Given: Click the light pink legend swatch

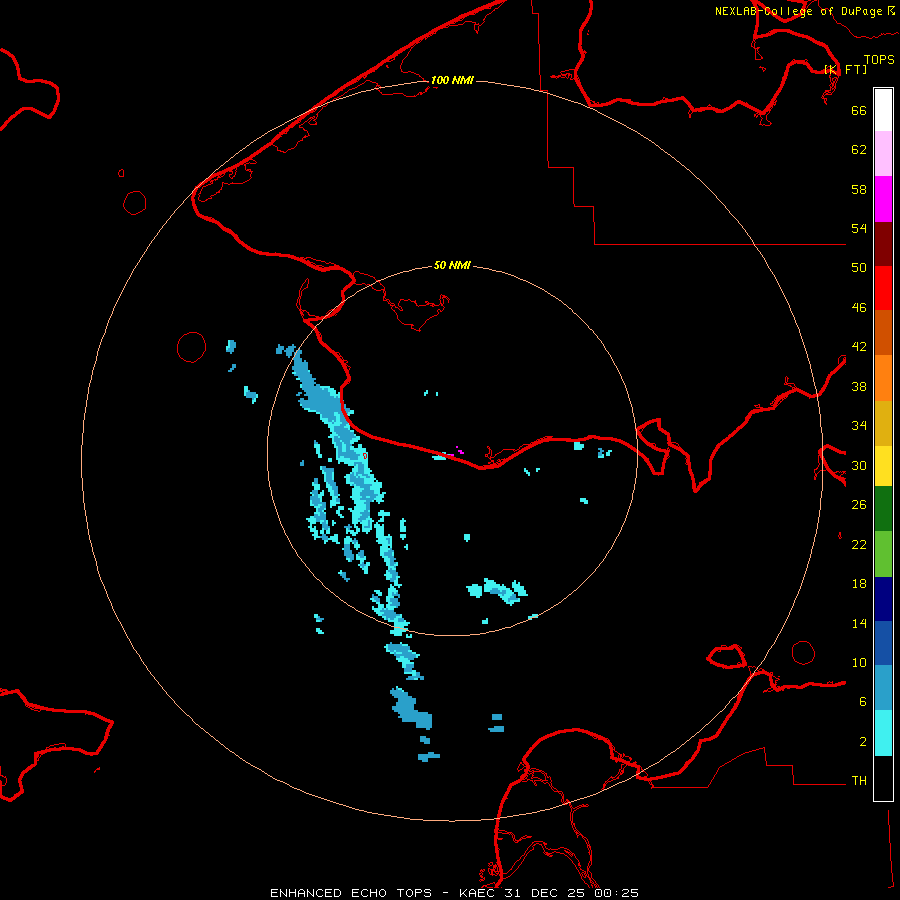Looking at the screenshot, I should click(x=883, y=154).
